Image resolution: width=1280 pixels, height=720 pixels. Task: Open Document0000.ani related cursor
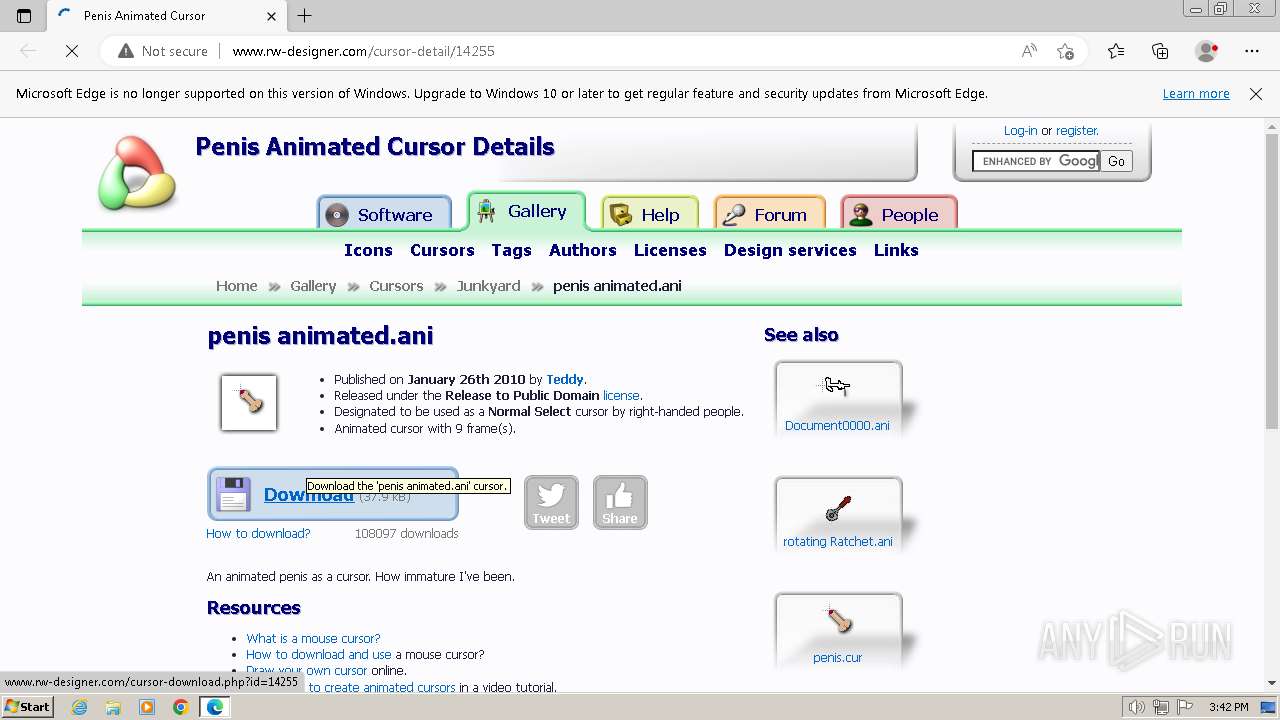[838, 399]
